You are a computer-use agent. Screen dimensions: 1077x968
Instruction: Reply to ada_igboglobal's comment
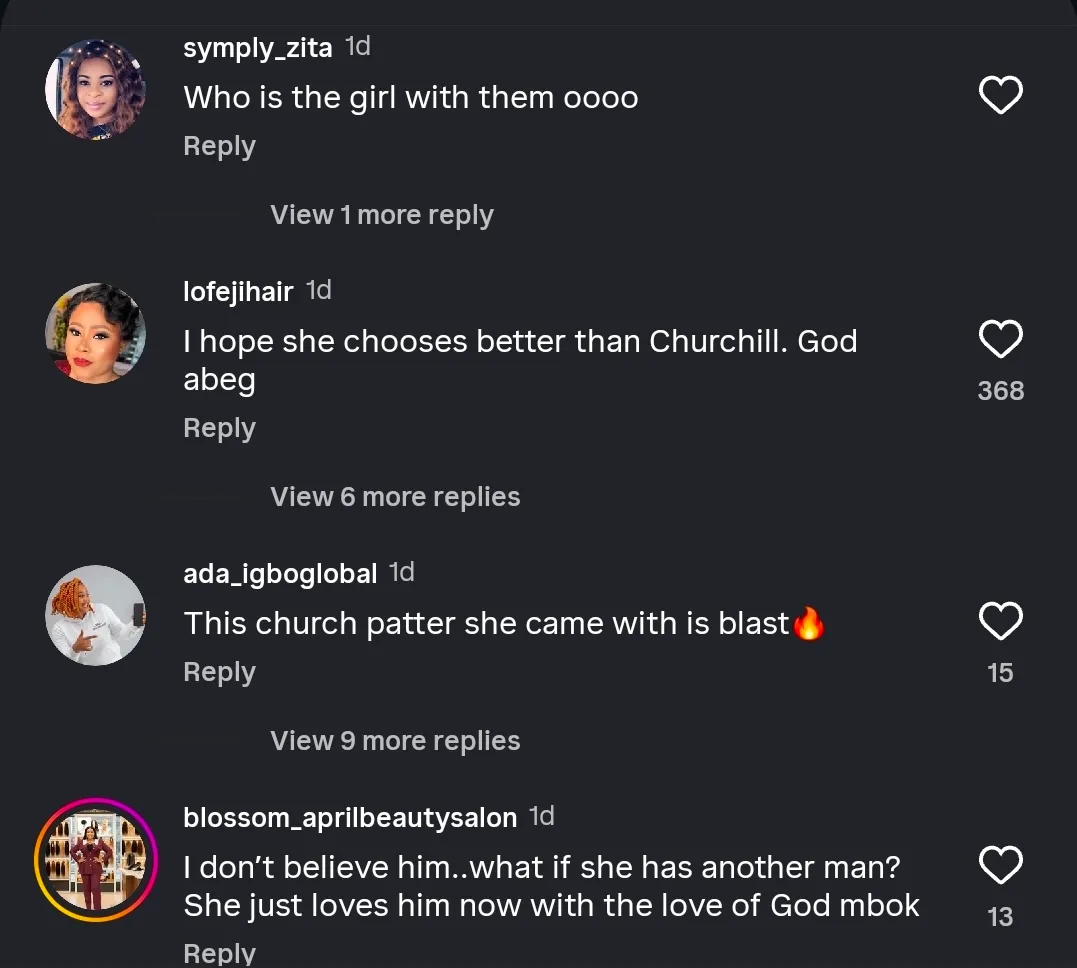tap(219, 672)
